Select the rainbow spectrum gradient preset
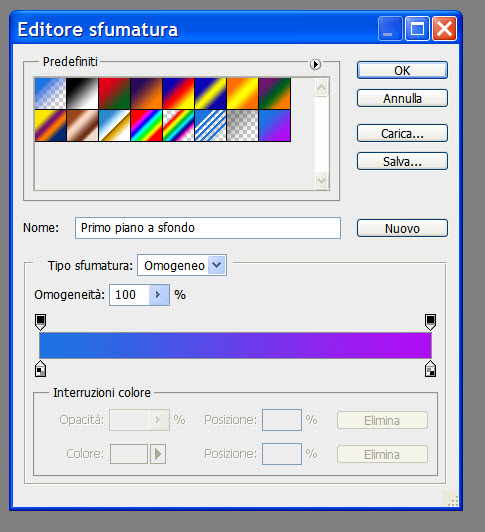Screen dimensions: 485x532 point(146,126)
